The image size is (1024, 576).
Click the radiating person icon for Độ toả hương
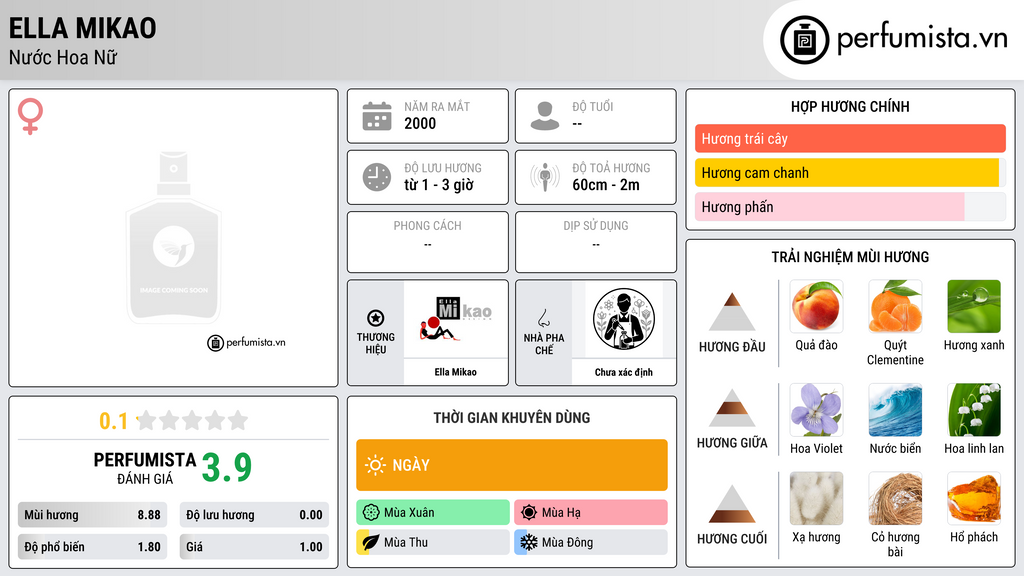click(x=545, y=177)
